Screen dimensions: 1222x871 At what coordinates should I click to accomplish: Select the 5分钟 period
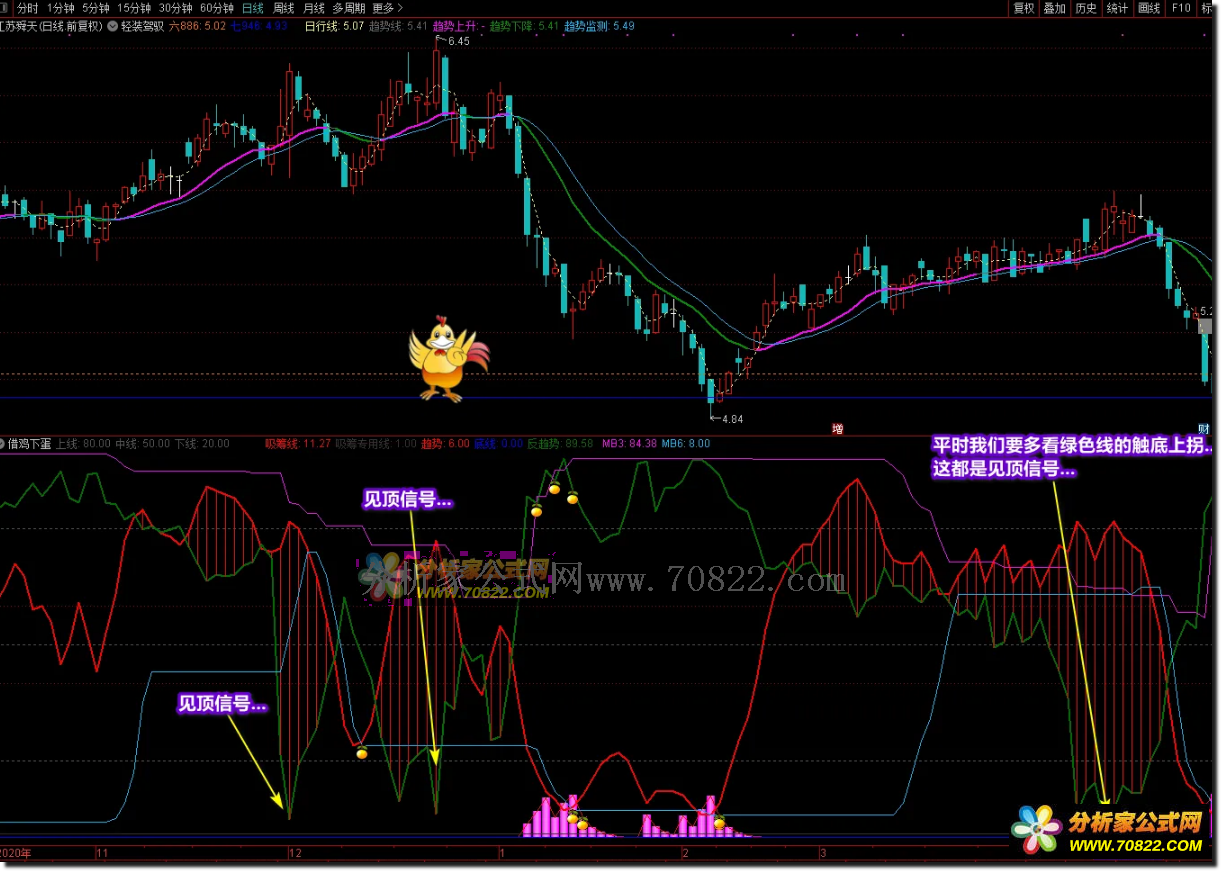click(x=96, y=8)
